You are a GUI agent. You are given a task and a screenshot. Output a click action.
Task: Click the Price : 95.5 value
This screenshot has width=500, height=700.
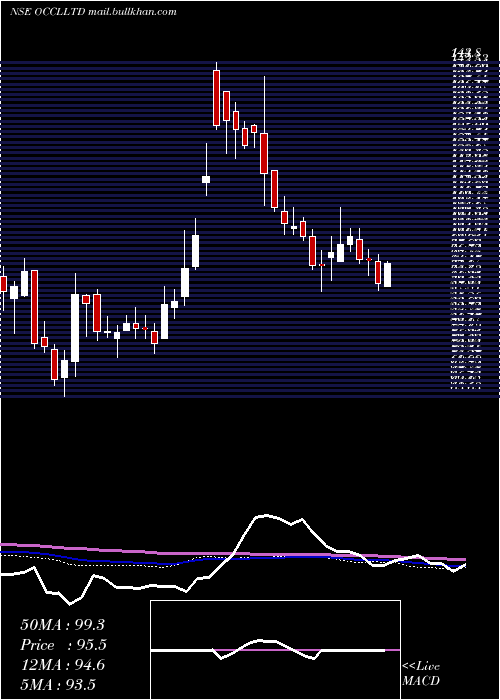pyautogui.click(x=64, y=645)
